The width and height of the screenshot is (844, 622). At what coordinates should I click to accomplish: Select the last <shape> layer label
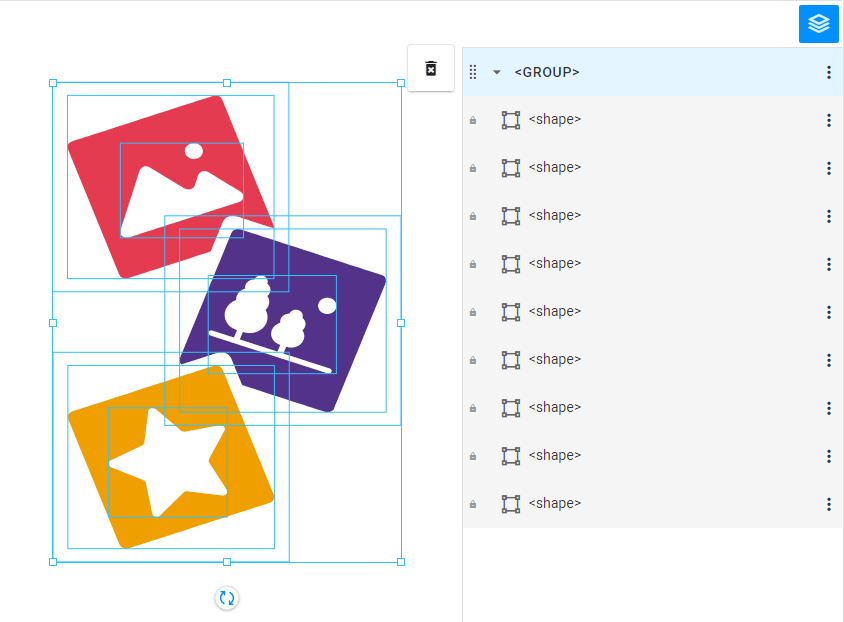pos(555,503)
